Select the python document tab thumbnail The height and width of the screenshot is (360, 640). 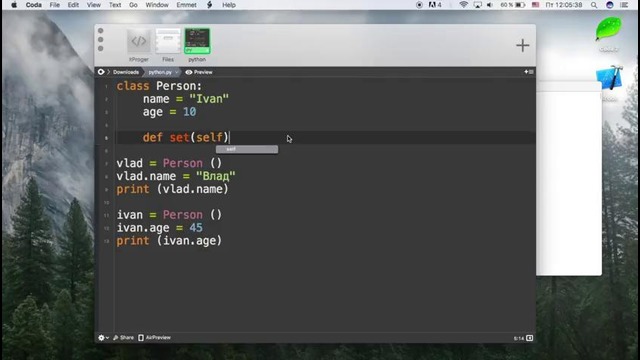pos(197,41)
